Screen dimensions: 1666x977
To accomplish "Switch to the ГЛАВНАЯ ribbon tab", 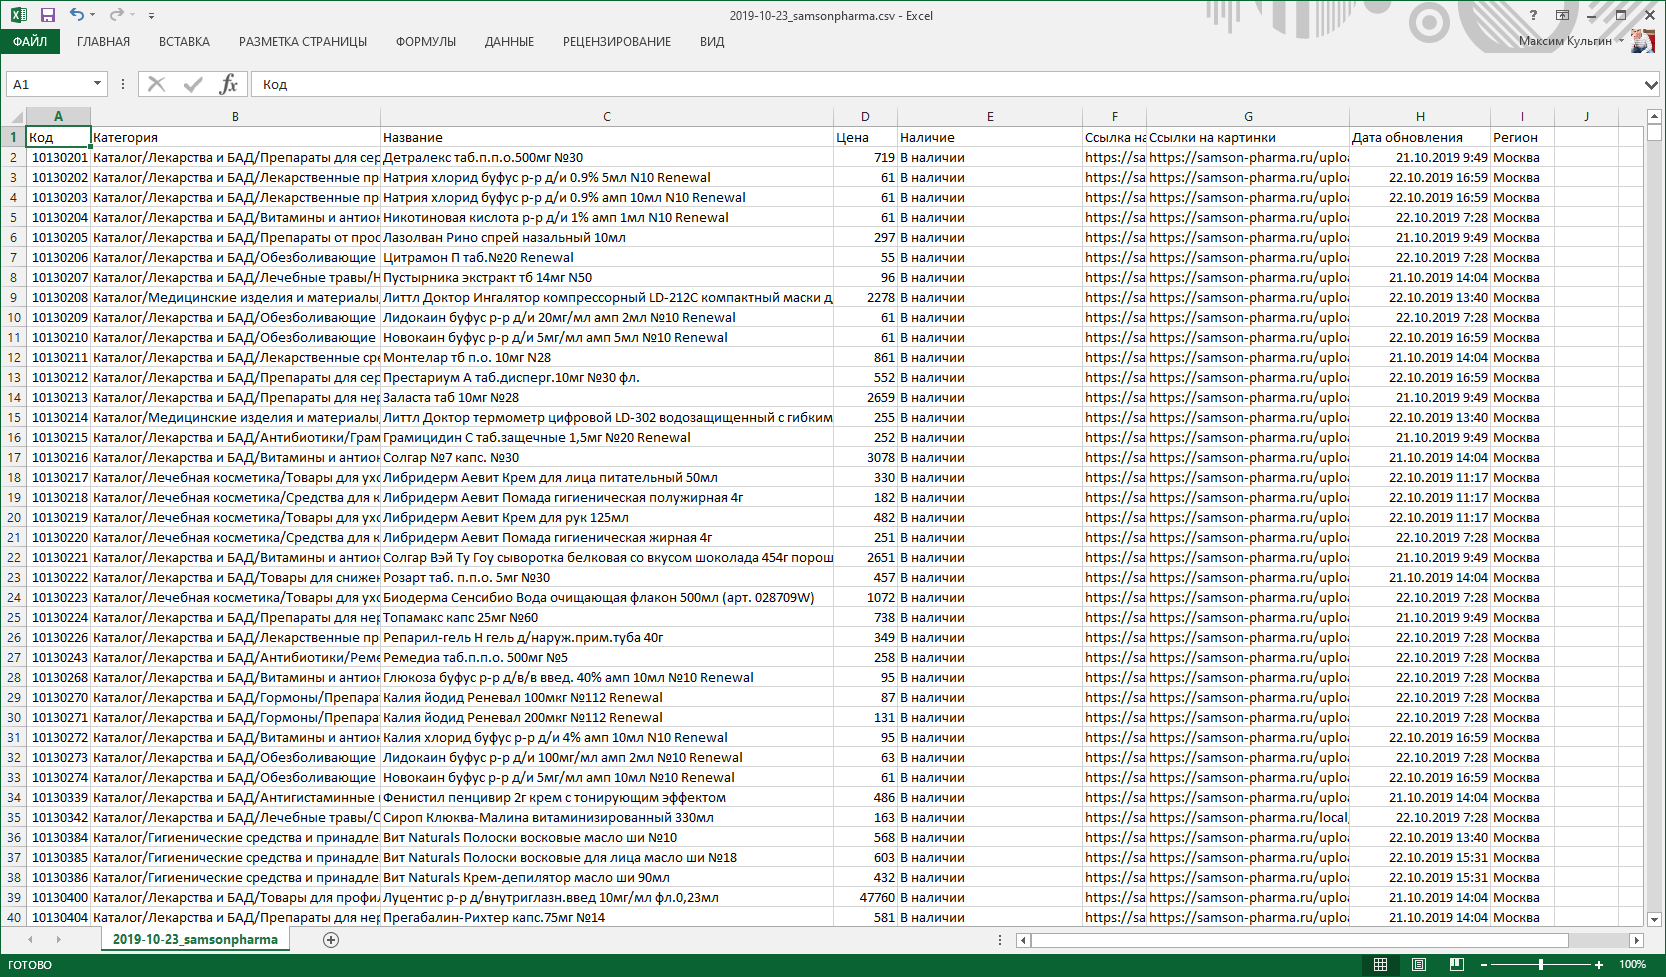I will click(103, 41).
